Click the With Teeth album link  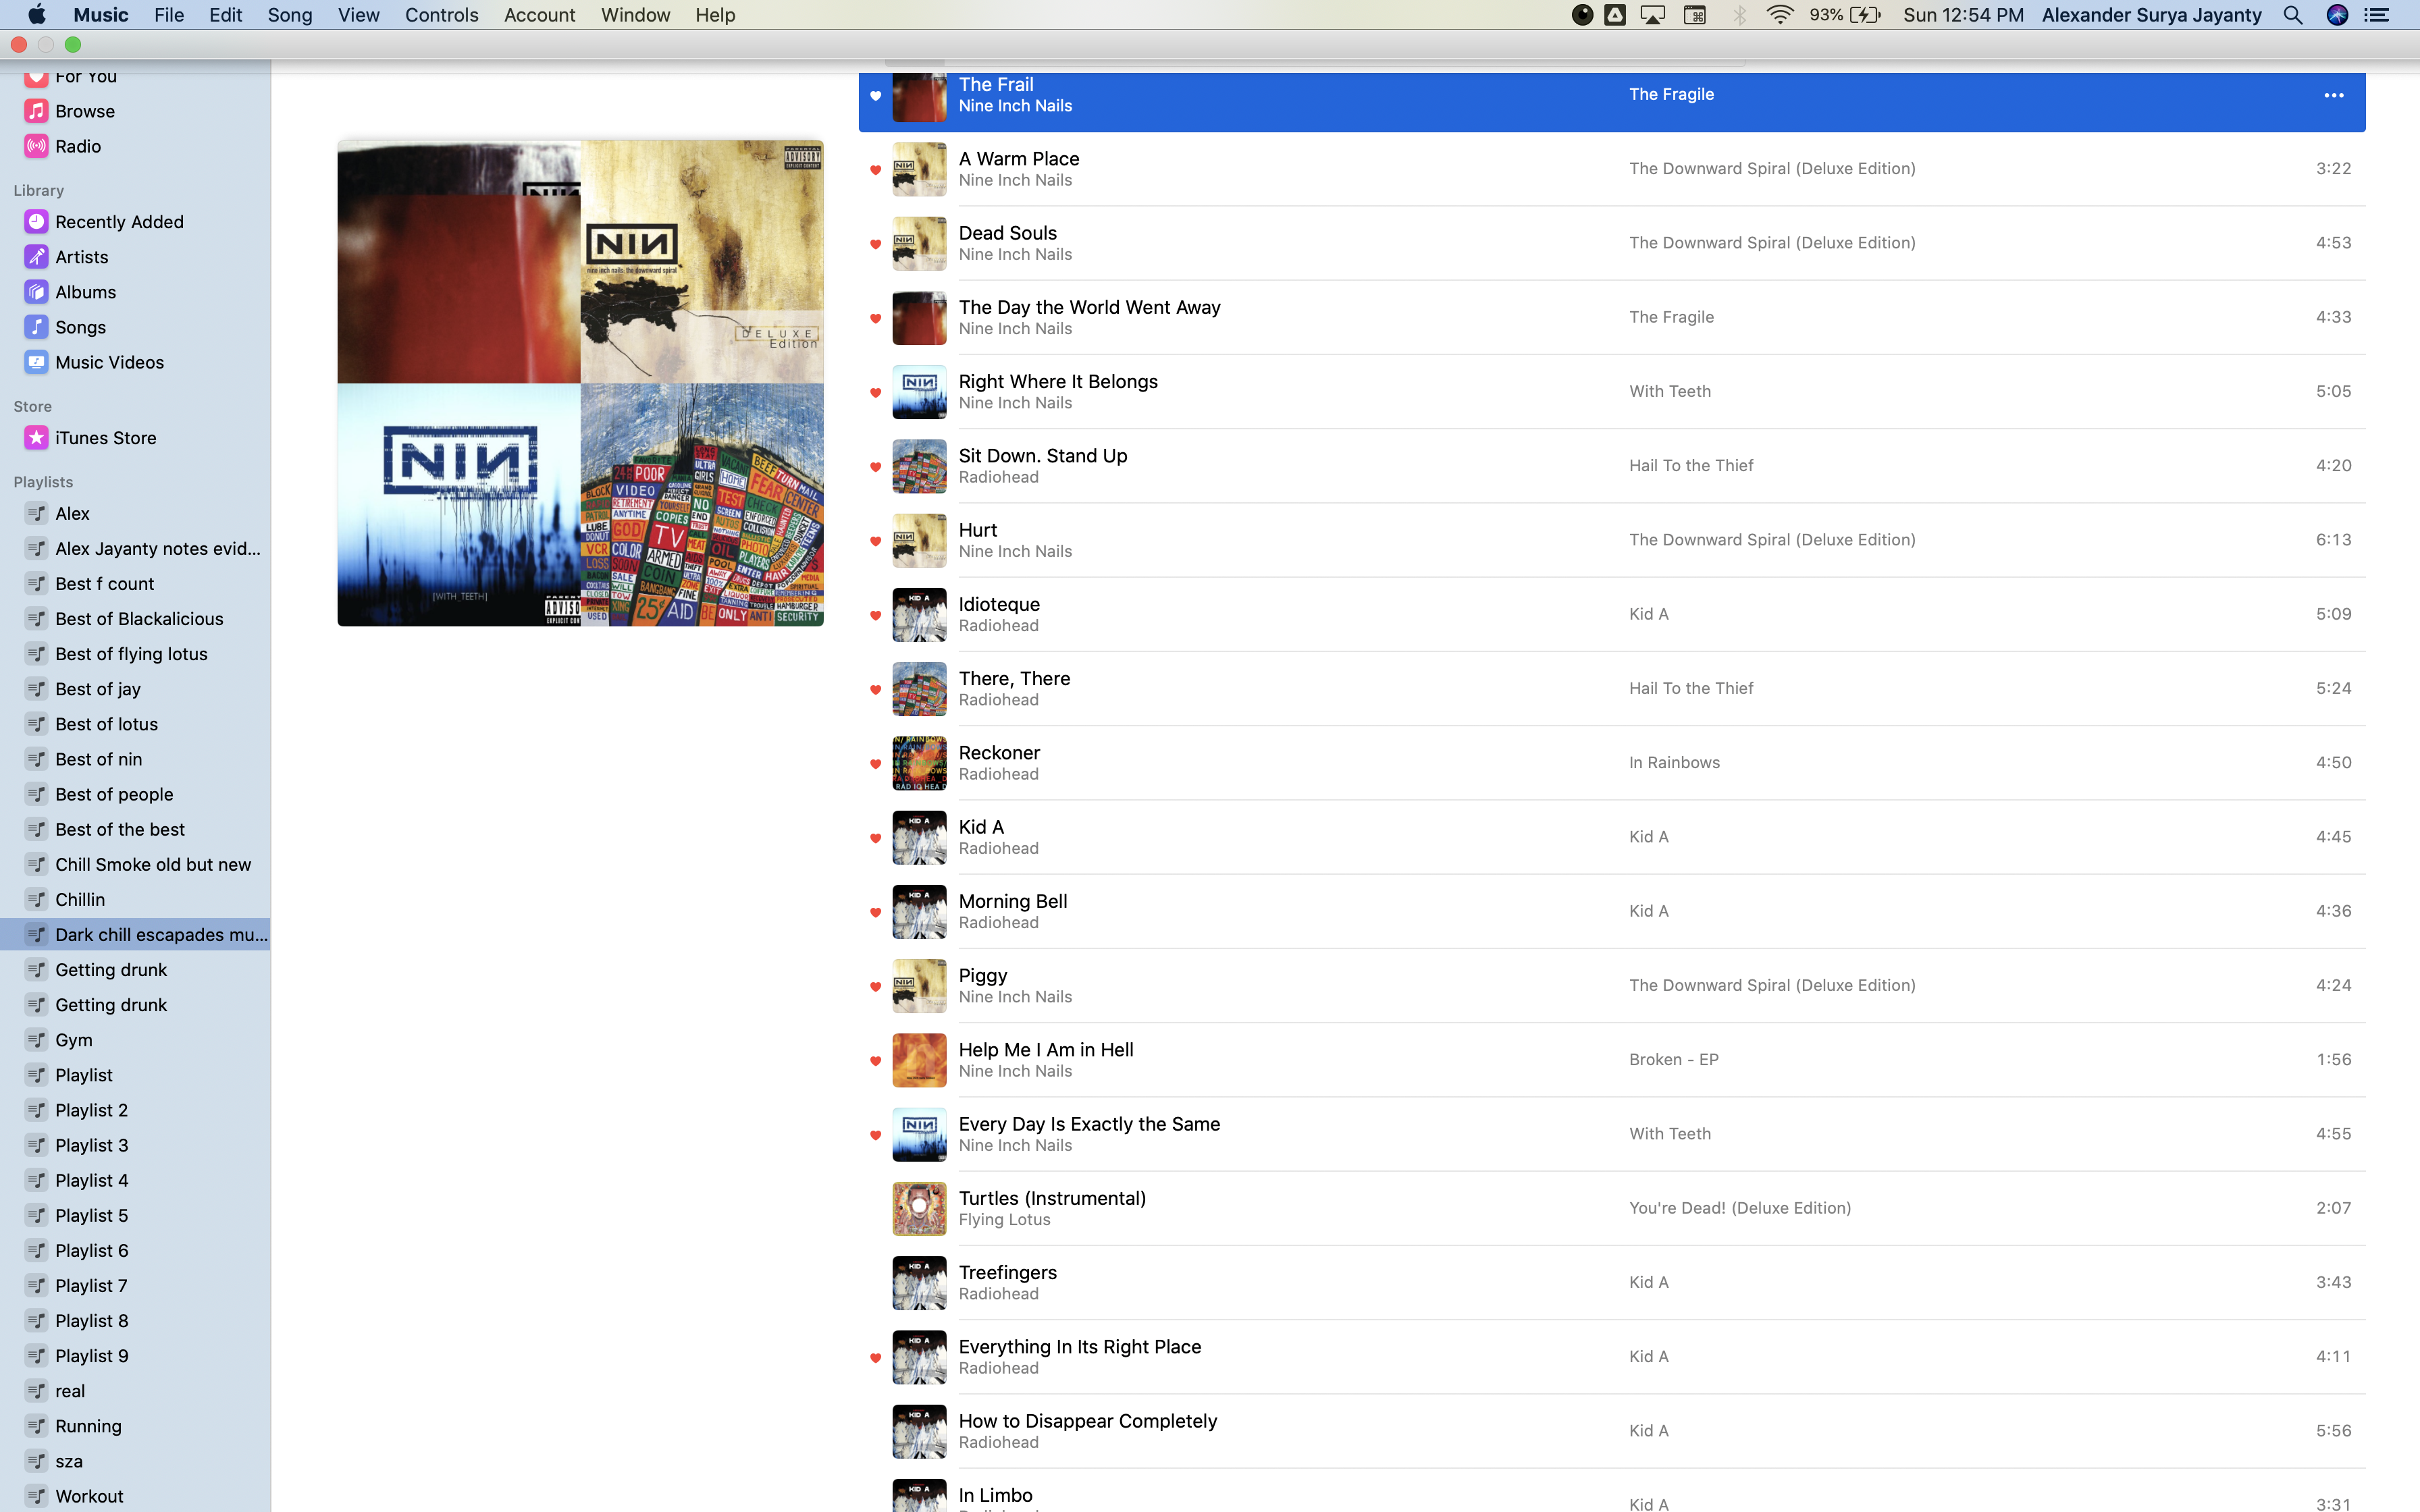1669,391
